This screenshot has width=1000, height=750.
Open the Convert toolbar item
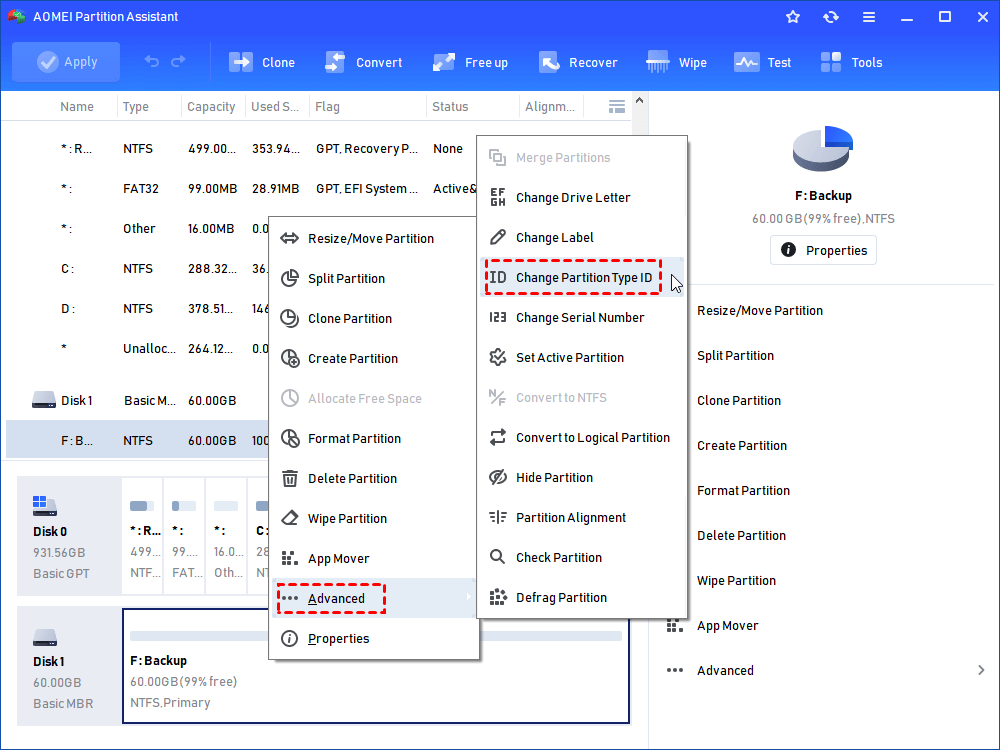coord(363,62)
